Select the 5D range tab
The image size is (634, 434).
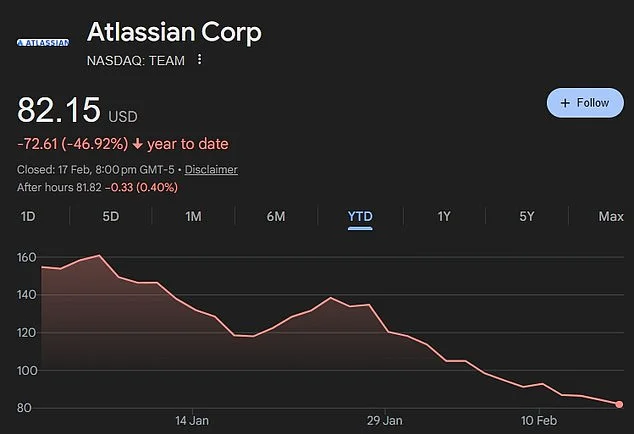(x=111, y=216)
